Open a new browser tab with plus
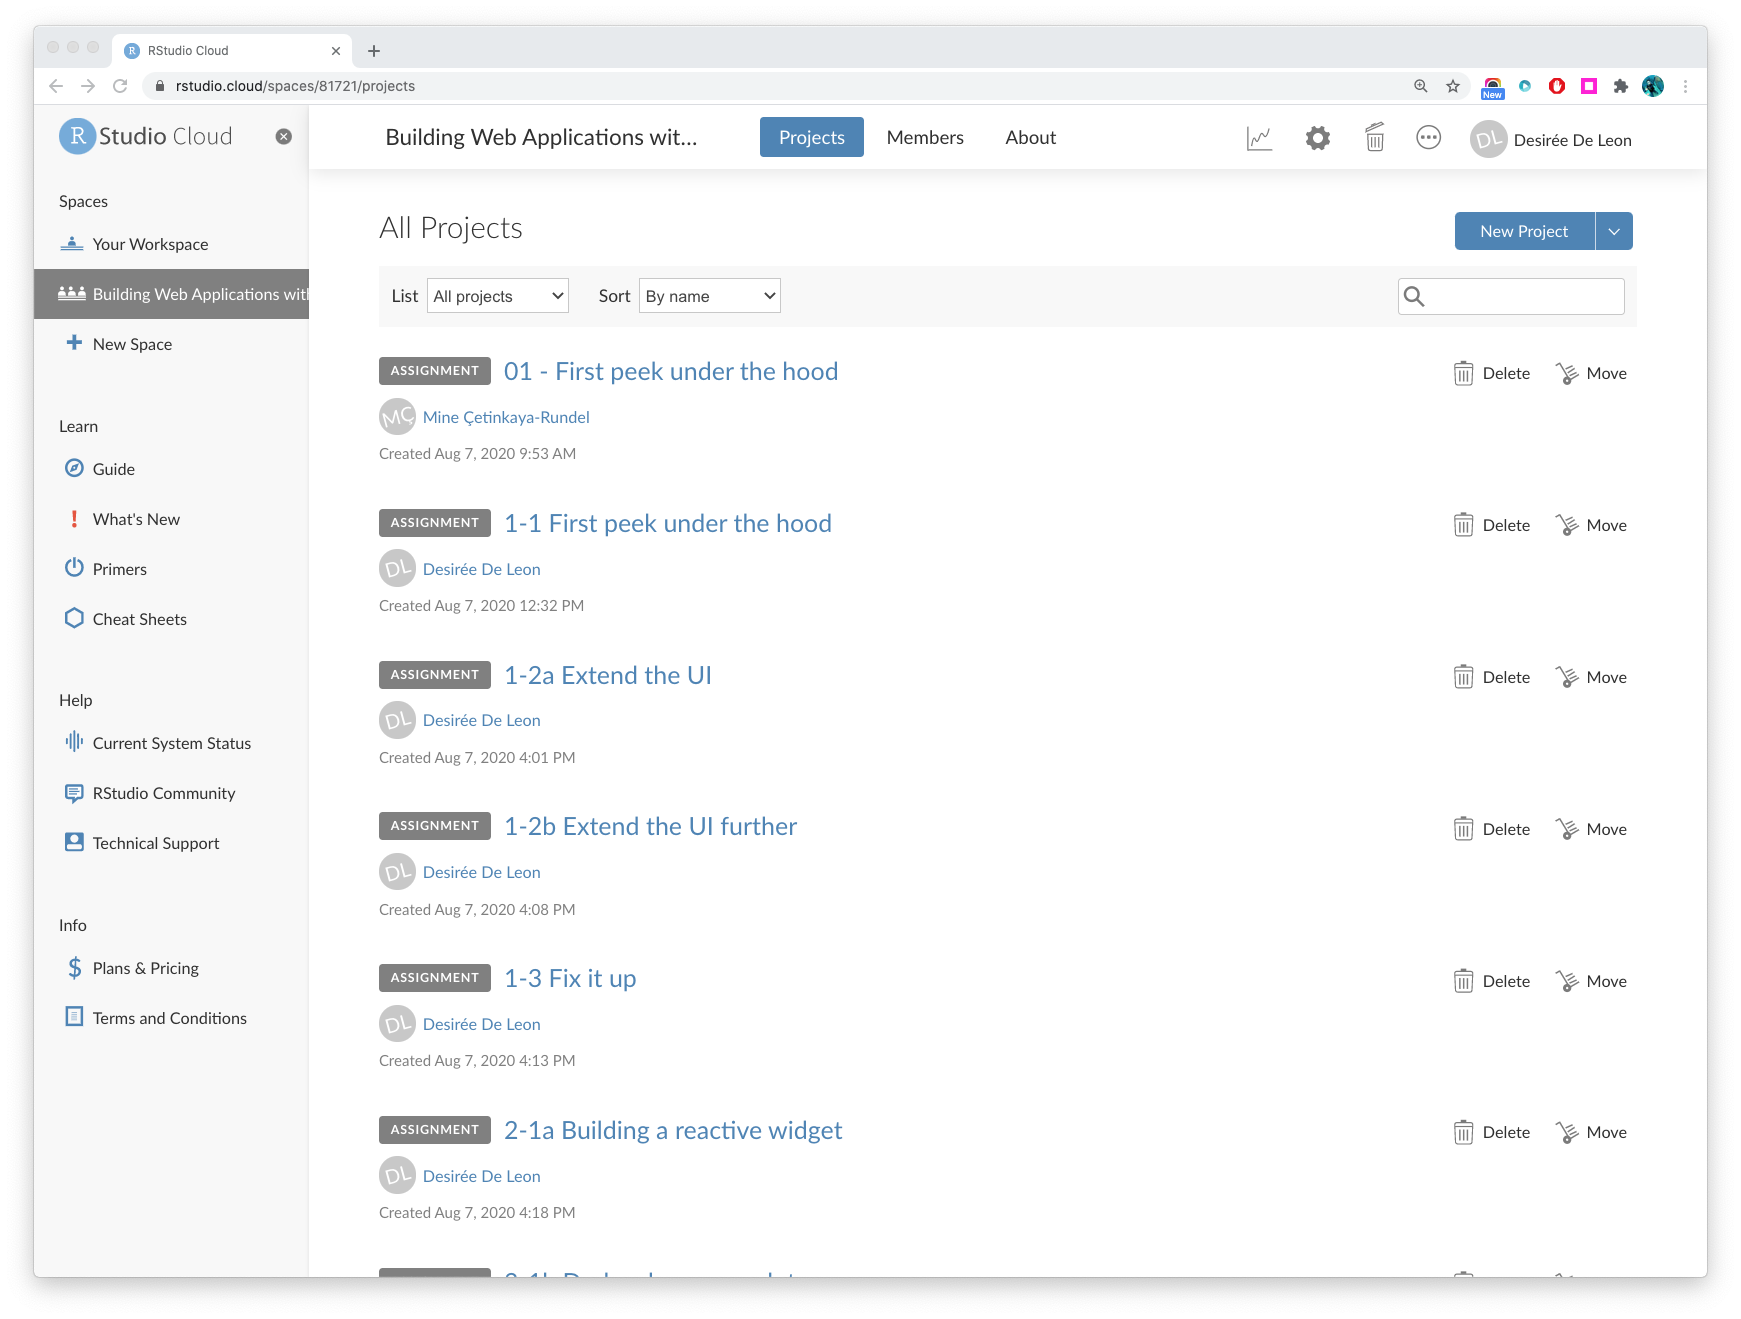This screenshot has height=1319, width=1741. tap(374, 51)
